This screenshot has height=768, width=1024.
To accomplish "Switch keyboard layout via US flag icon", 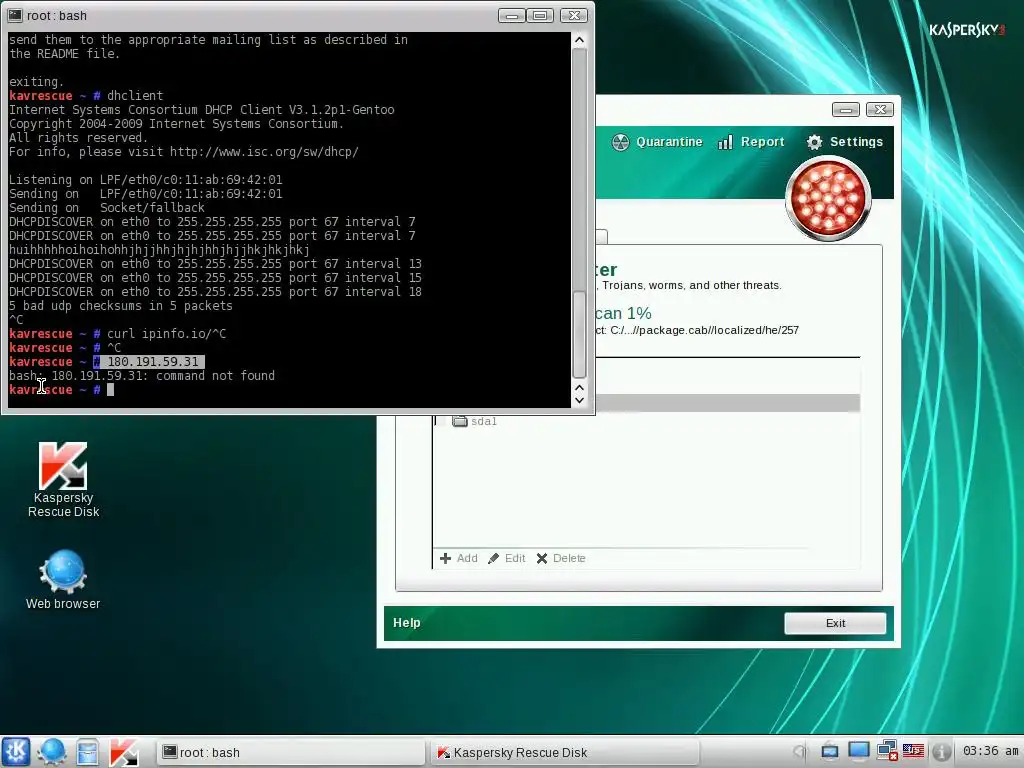I will point(913,751).
